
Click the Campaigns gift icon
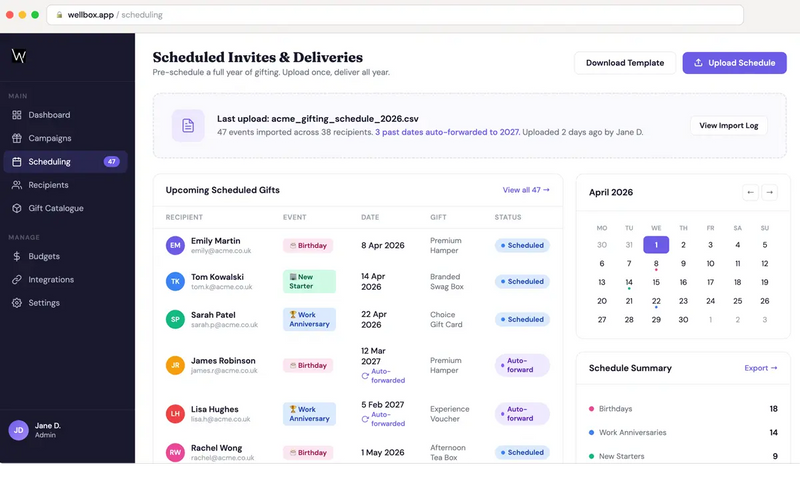coord(17,138)
